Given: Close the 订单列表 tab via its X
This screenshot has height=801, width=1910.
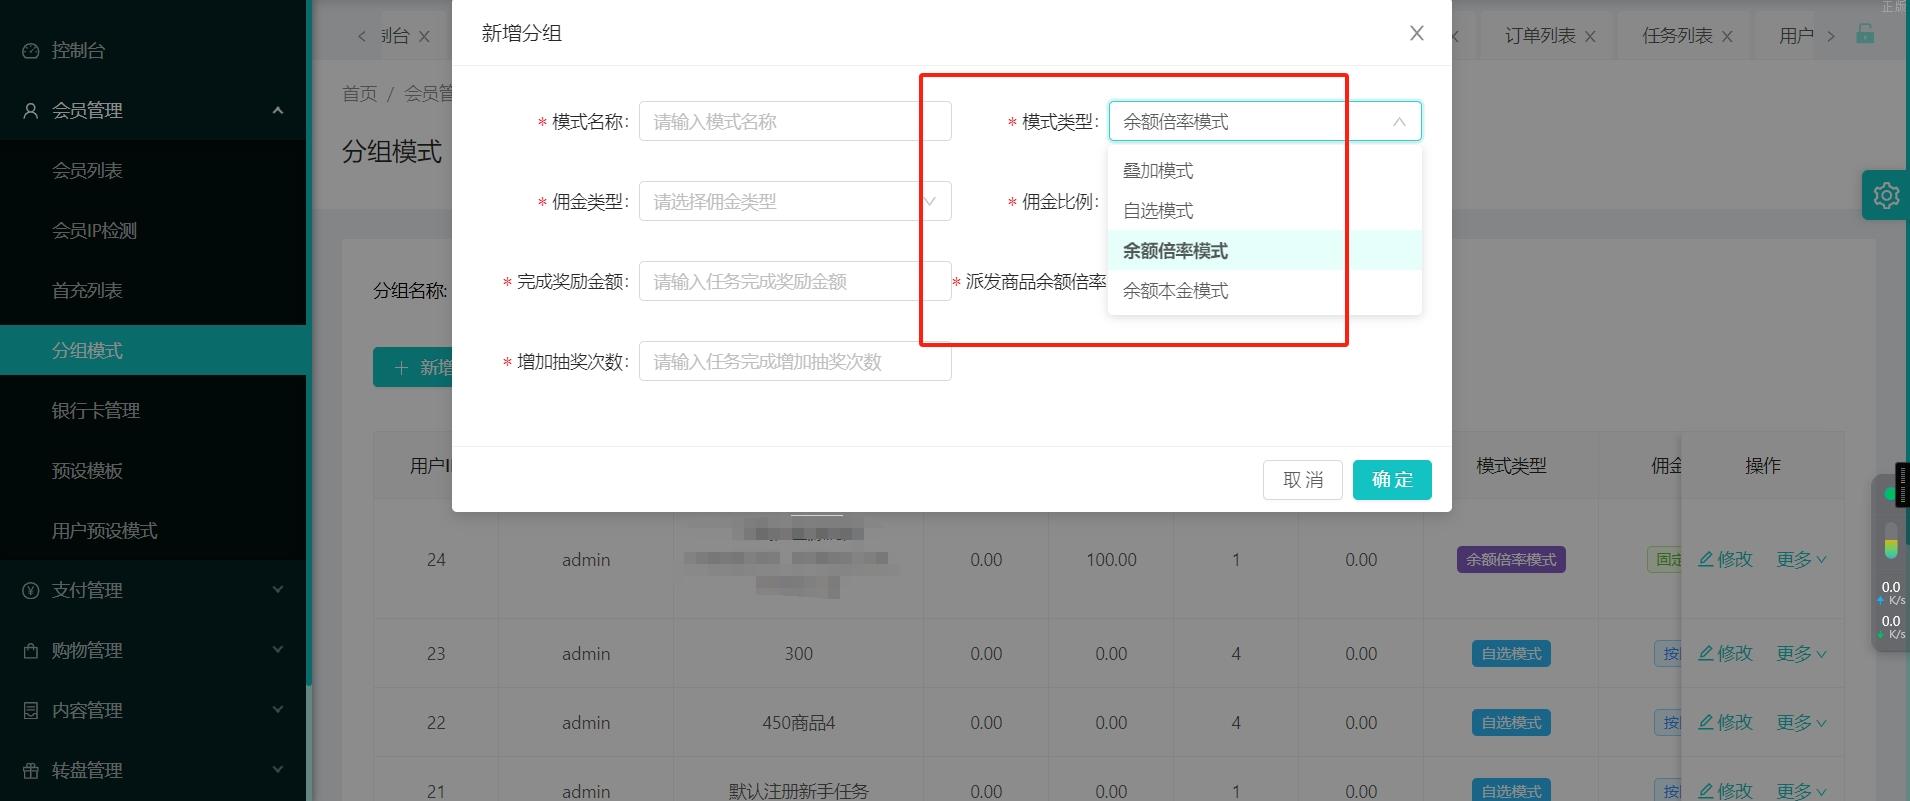Looking at the screenshot, I should (x=1590, y=36).
